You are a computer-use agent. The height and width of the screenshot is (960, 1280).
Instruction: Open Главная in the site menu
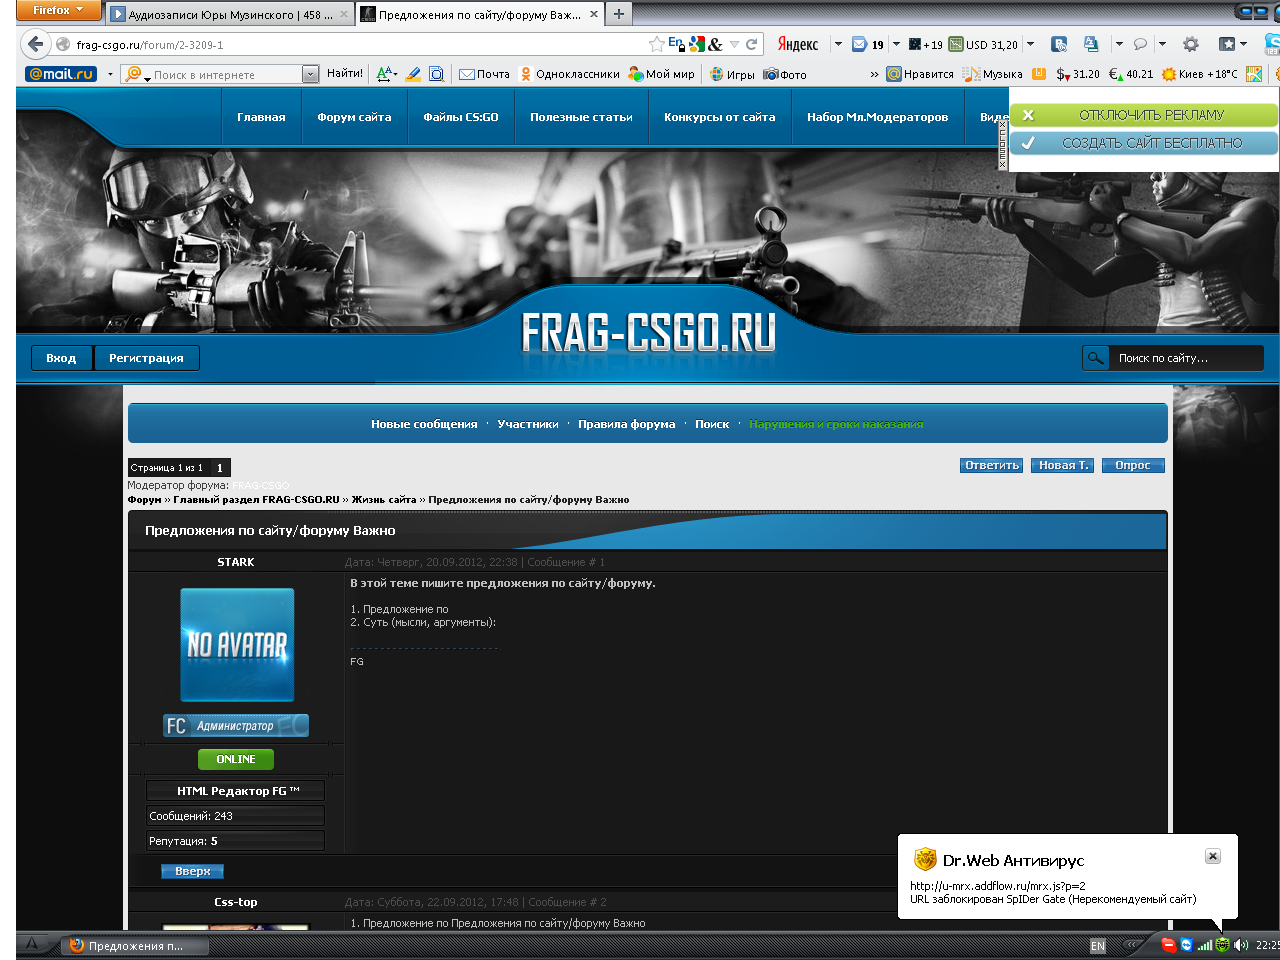click(x=261, y=117)
